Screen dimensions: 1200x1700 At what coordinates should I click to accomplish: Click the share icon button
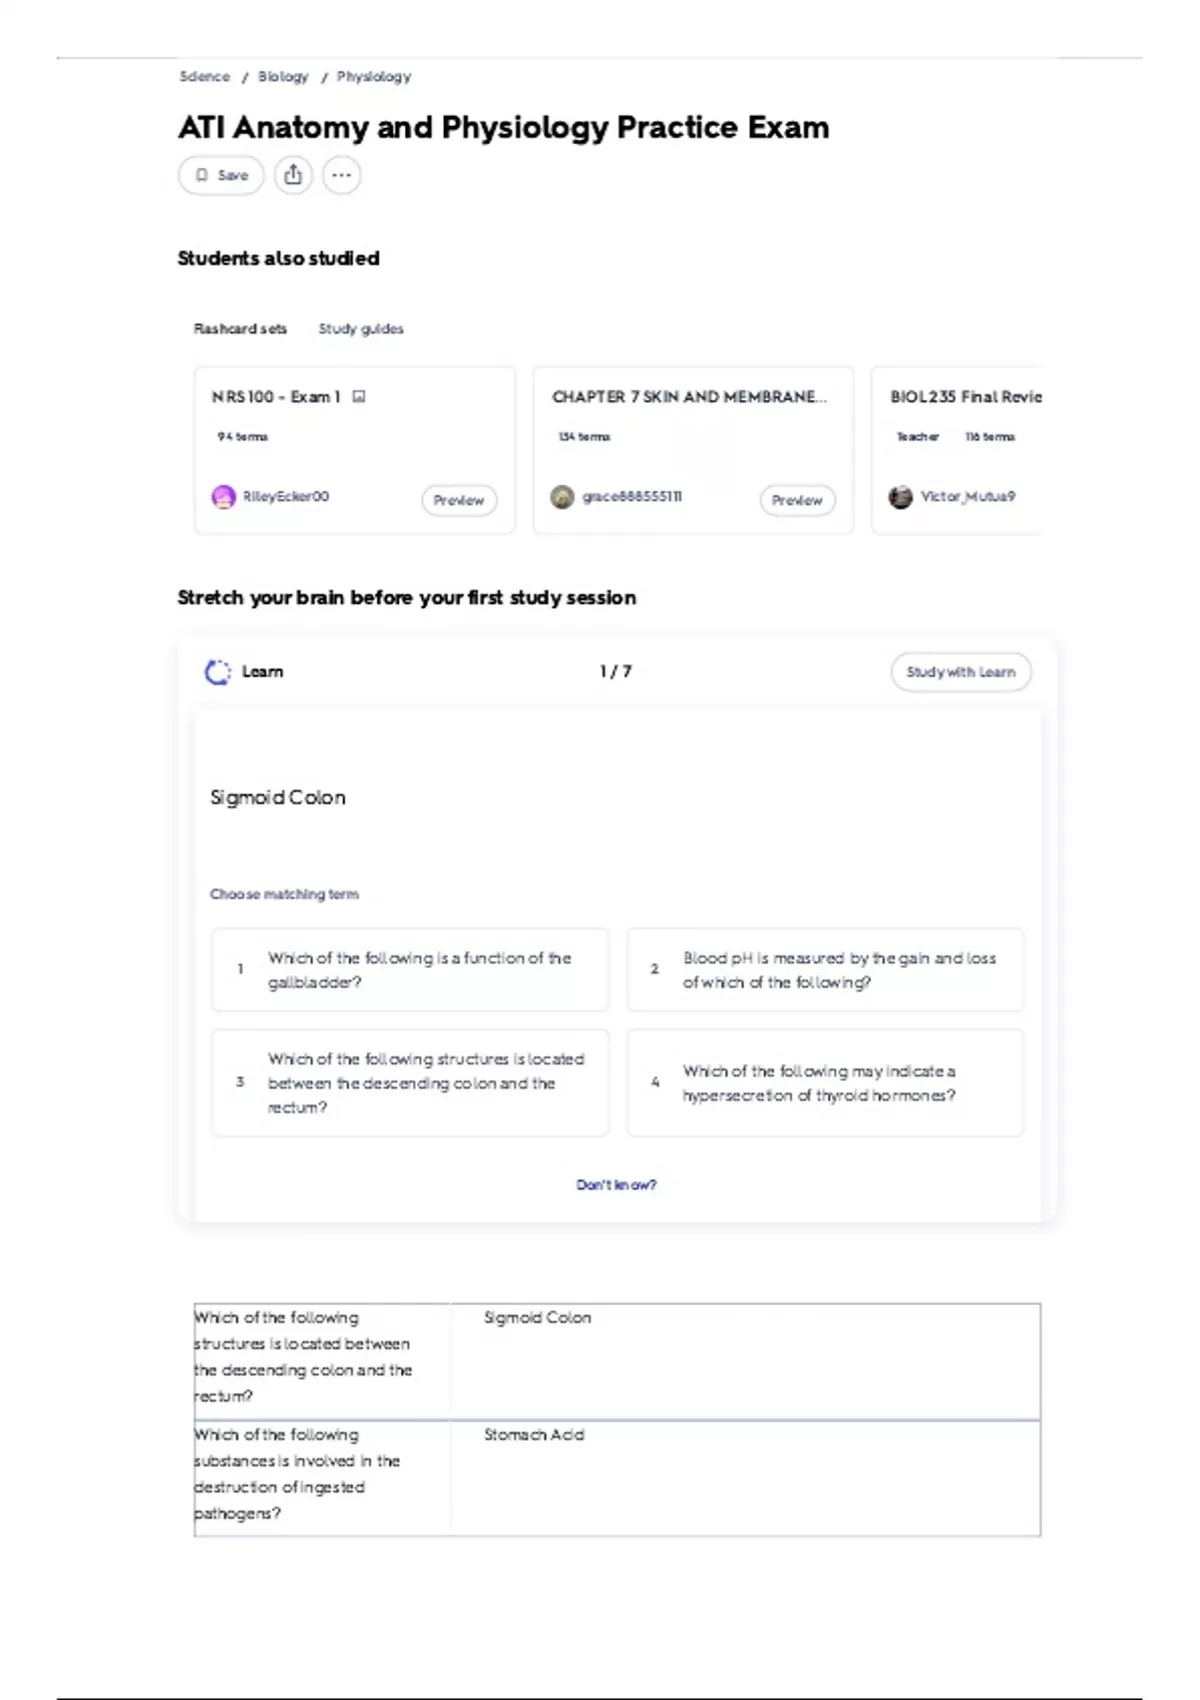(x=293, y=175)
